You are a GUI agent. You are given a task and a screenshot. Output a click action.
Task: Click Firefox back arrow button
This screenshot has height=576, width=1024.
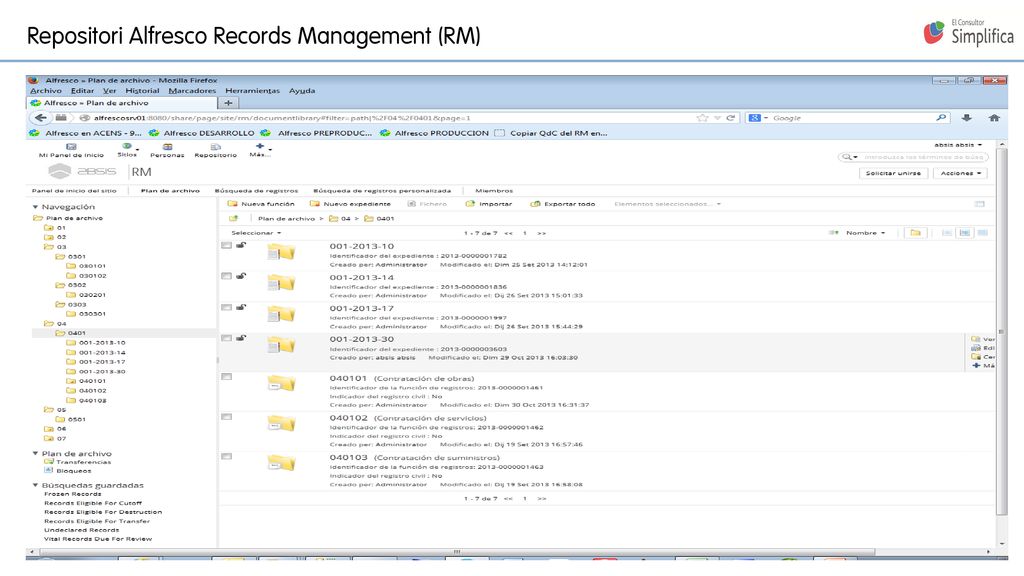(x=40, y=118)
